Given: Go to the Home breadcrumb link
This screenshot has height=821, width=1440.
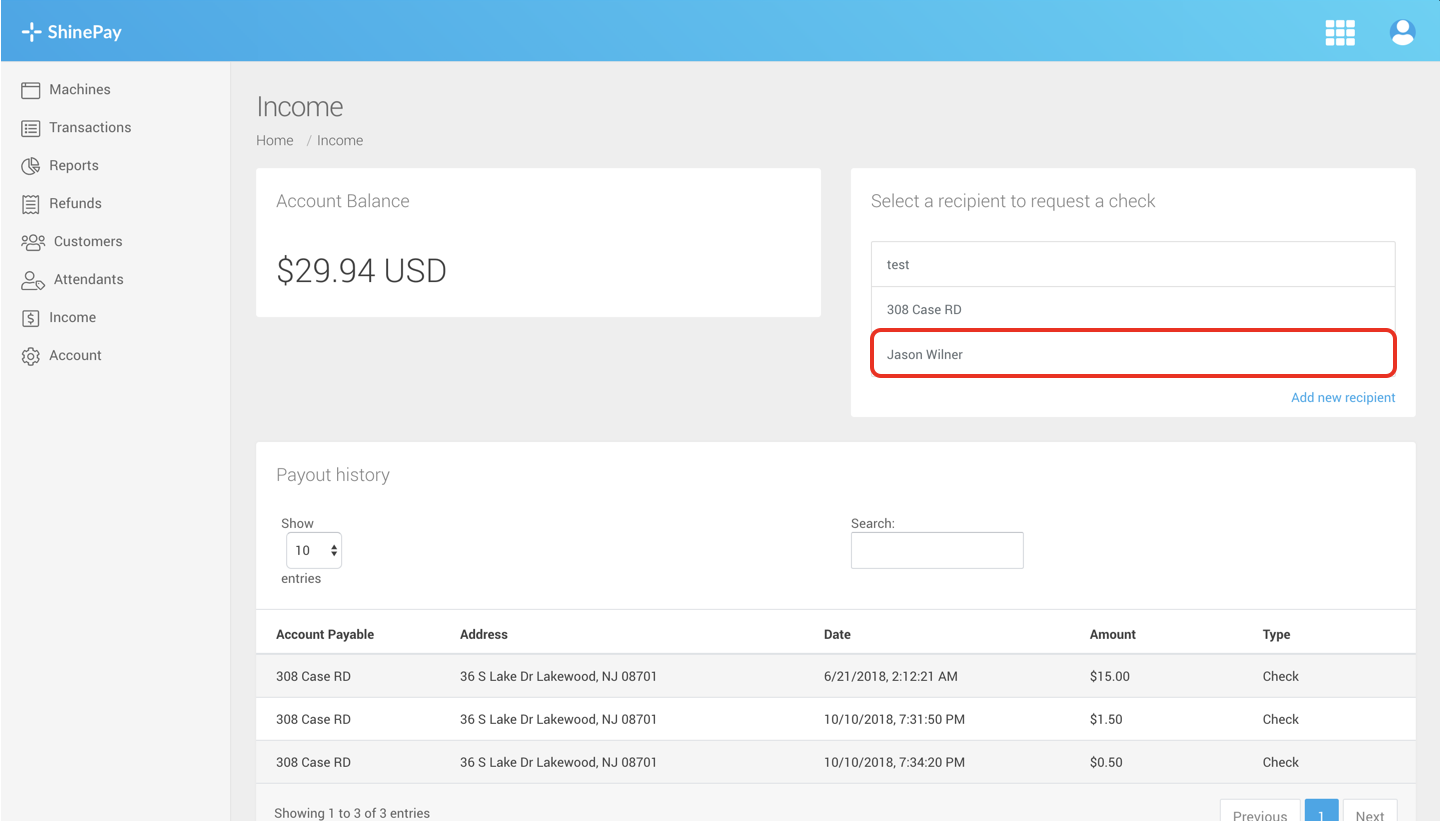Looking at the screenshot, I should [275, 141].
